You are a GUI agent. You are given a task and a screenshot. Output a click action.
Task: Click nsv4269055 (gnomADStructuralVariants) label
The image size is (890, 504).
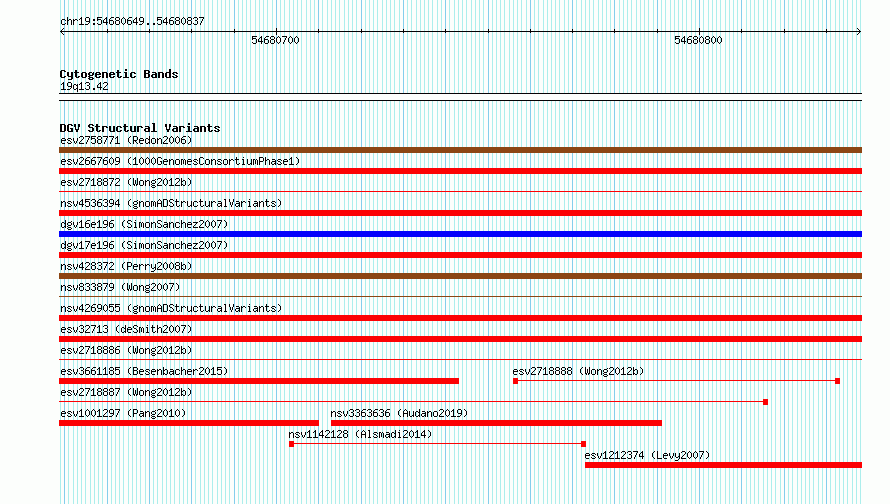(x=171, y=308)
